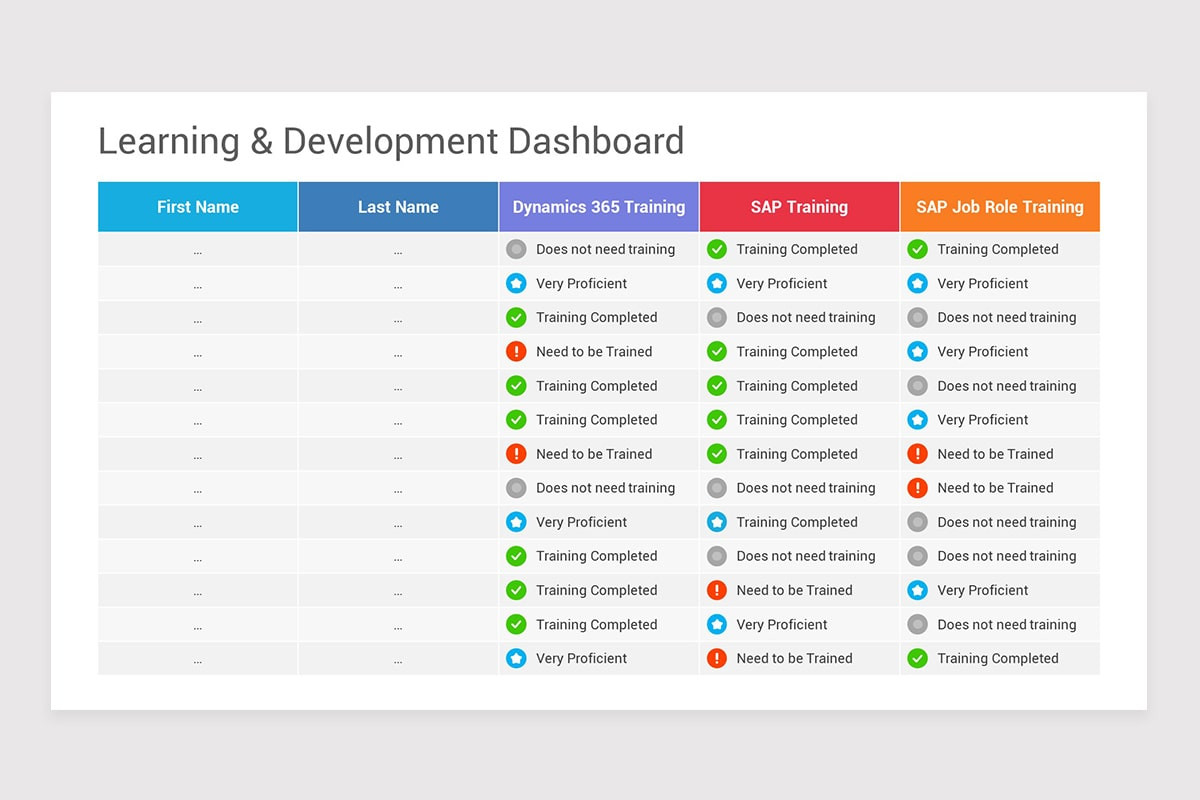Viewport: 1200px width, 800px height.
Task: Click the orange SAP Job Role Training header
Action: tap(1000, 207)
